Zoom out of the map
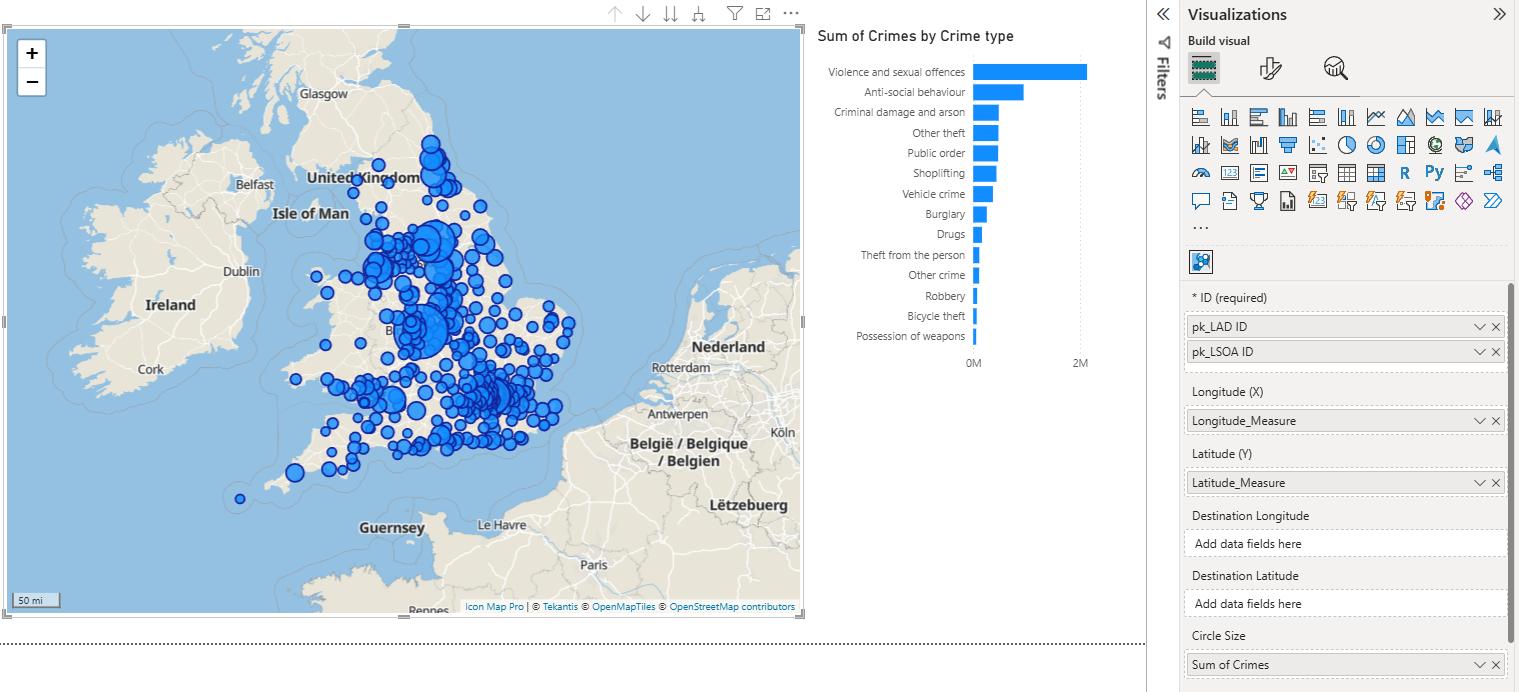This screenshot has width=1519, height=692. click(x=32, y=82)
